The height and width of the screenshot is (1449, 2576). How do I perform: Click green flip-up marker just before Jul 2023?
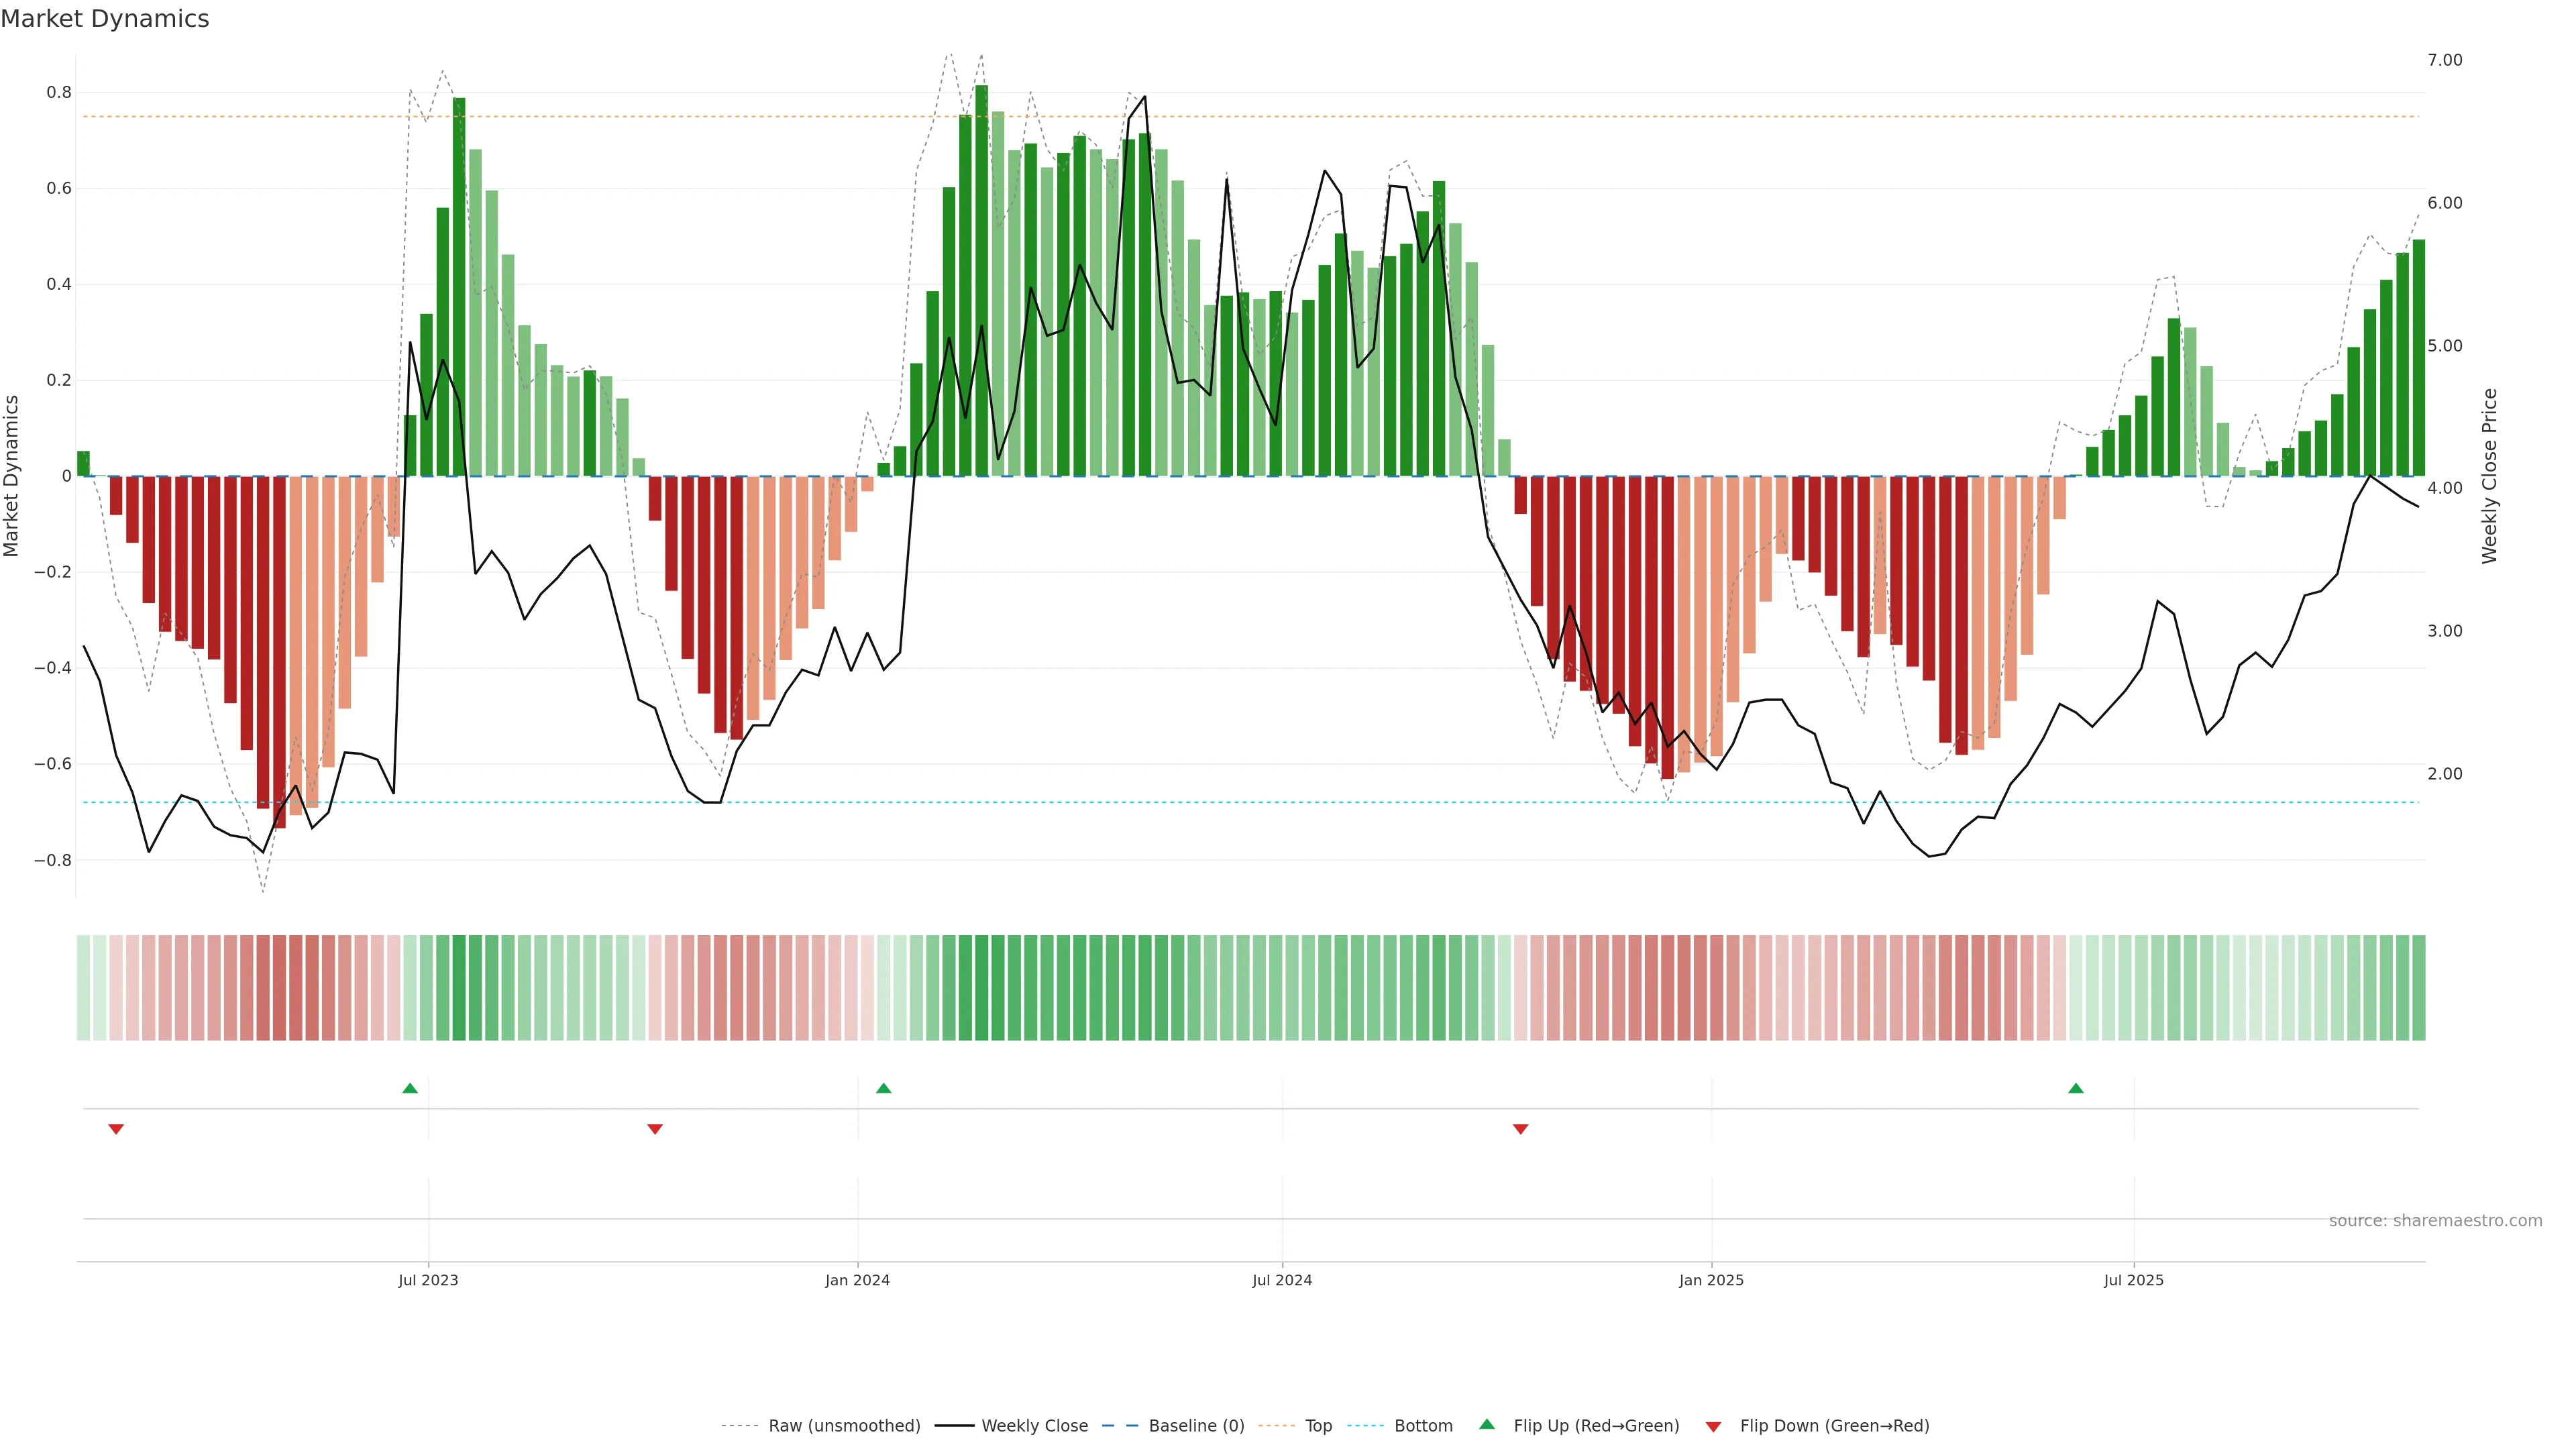(x=410, y=1088)
